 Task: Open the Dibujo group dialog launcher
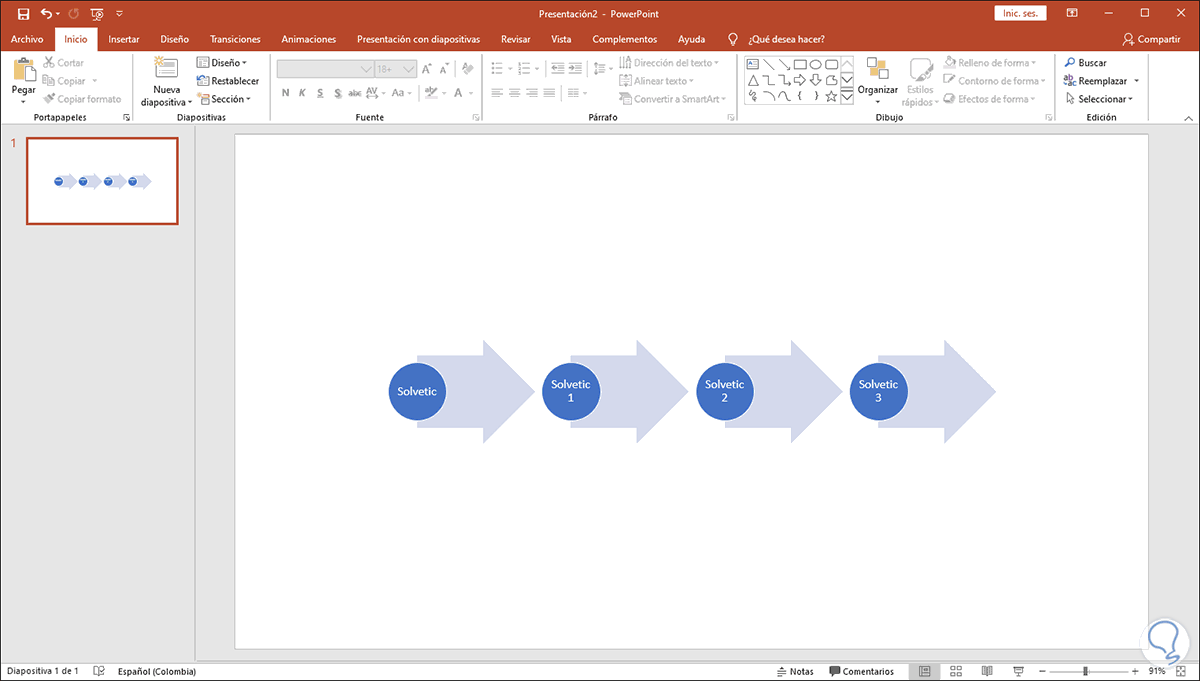tap(1048, 118)
